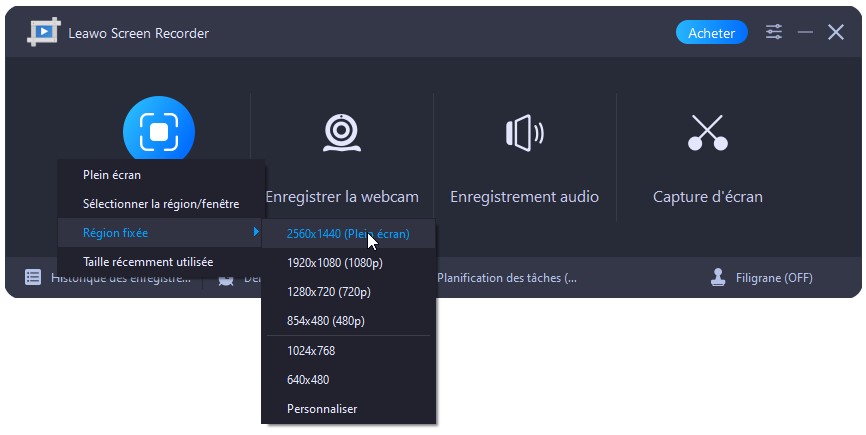
Task: Click the Acheter button
Action: [712, 33]
